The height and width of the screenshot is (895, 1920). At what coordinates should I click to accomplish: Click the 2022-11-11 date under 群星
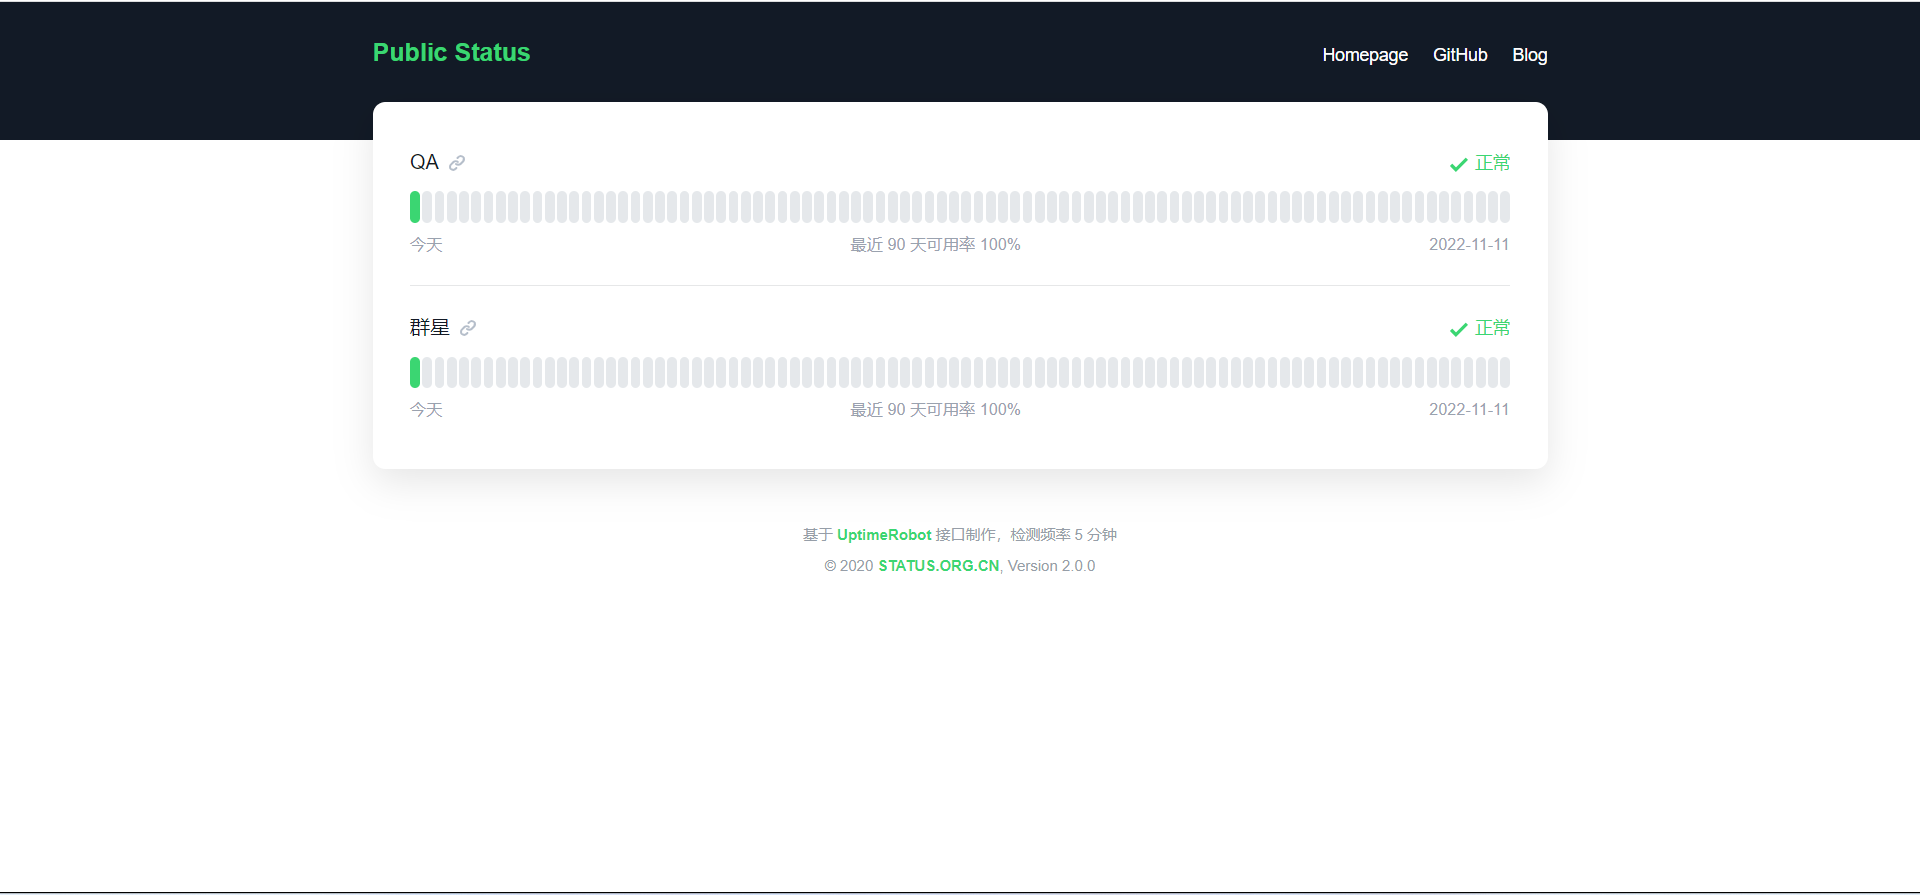1468,410
